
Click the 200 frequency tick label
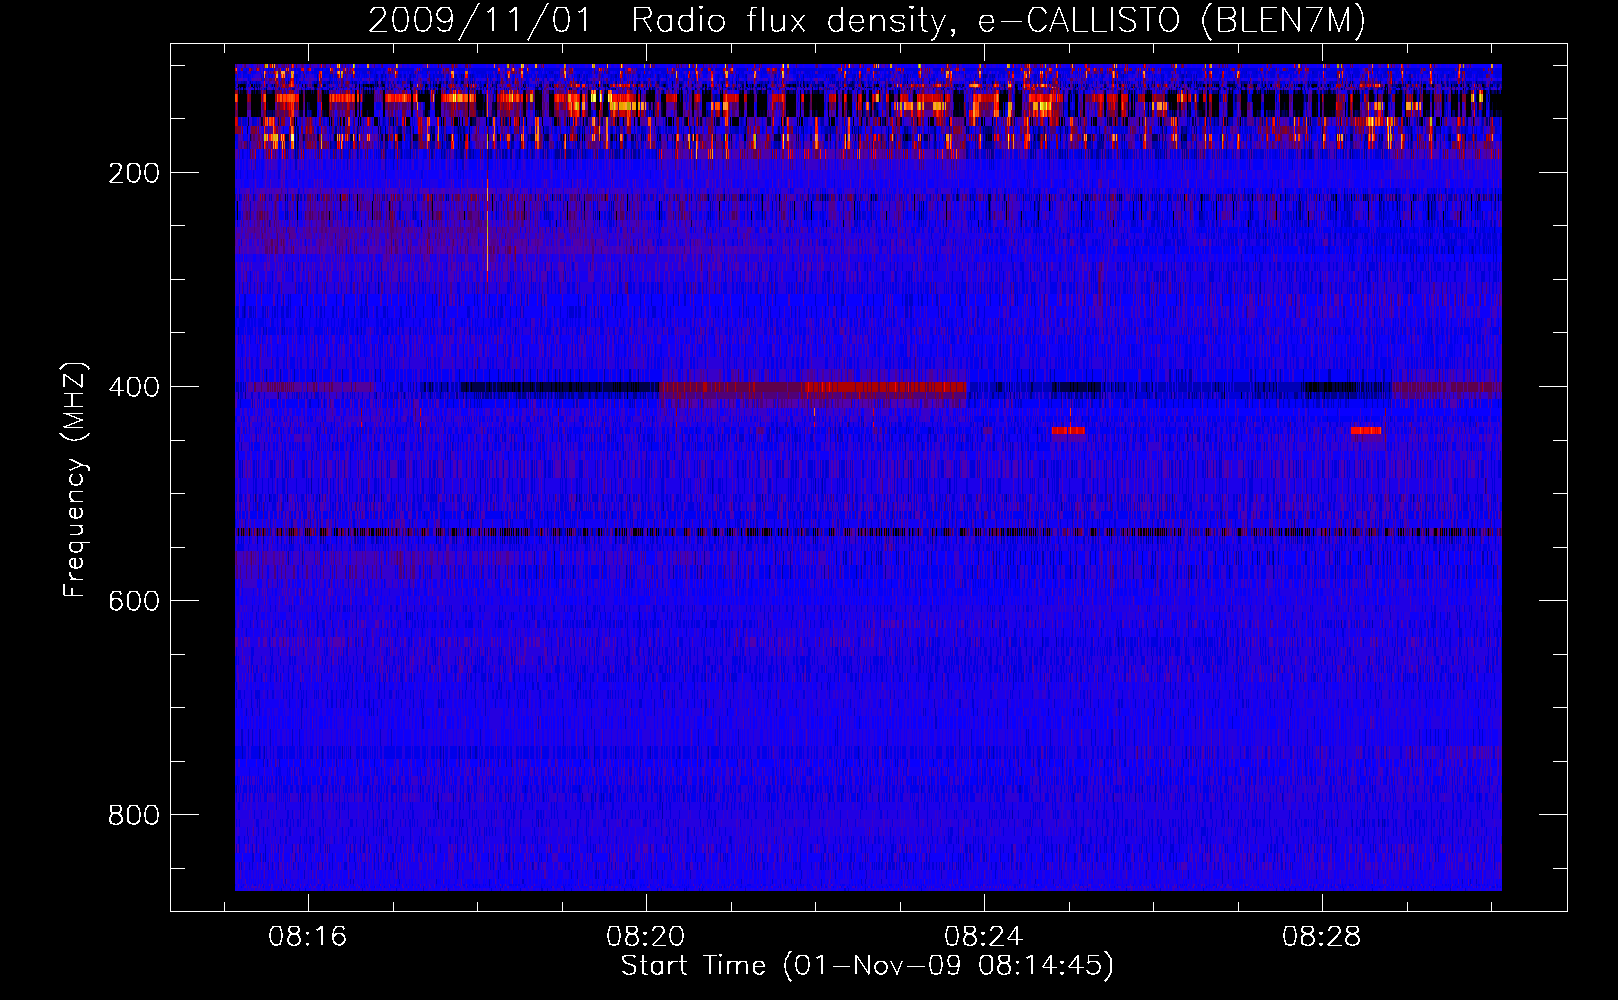[x=134, y=173]
